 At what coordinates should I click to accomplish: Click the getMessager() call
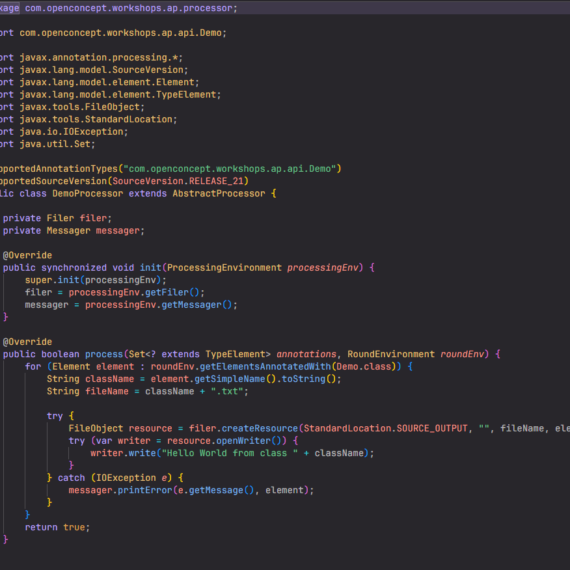click(197, 305)
